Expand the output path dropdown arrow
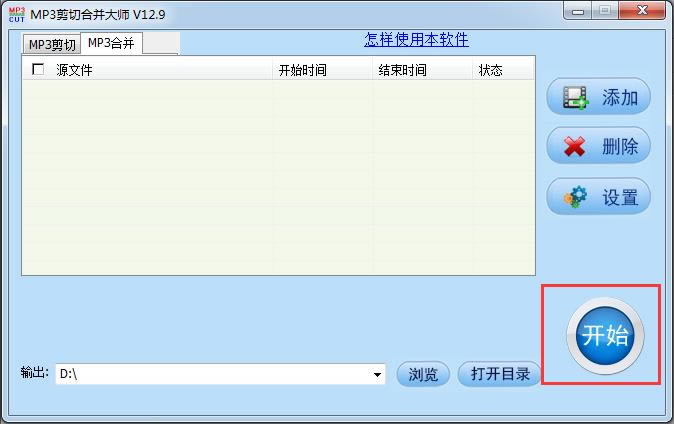The width and height of the screenshot is (674, 424). [377, 375]
